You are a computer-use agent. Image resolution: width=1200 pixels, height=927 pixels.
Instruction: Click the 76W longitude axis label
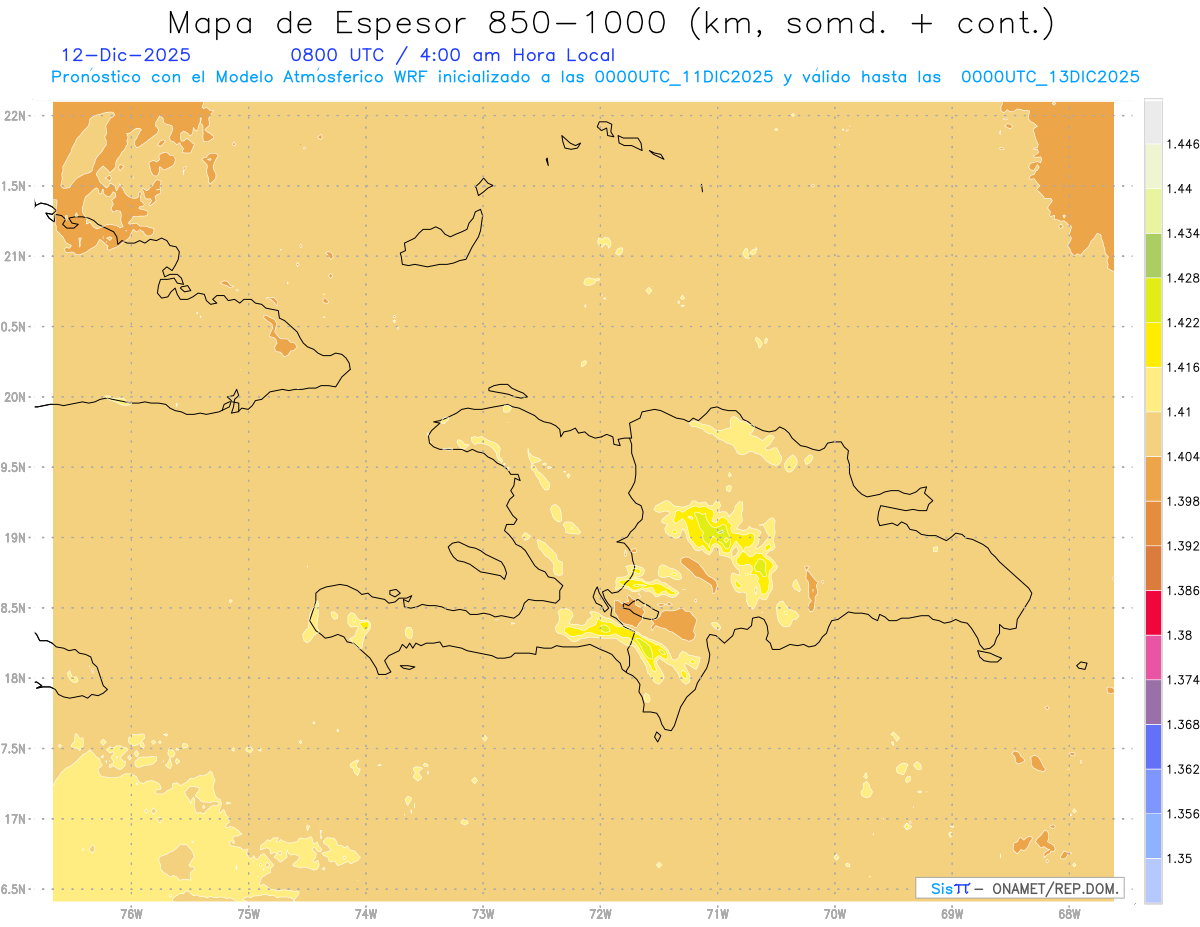tap(131, 913)
